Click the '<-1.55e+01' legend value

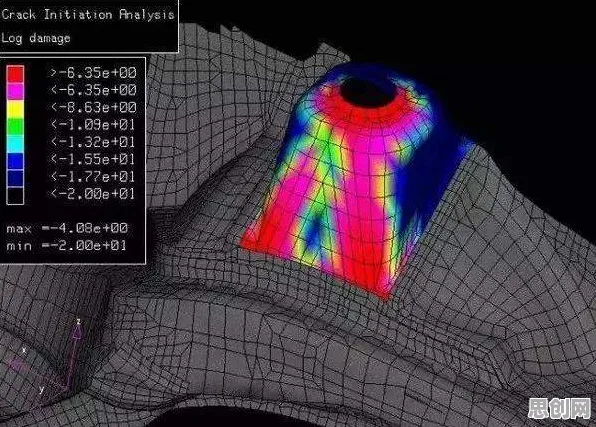coord(93,159)
